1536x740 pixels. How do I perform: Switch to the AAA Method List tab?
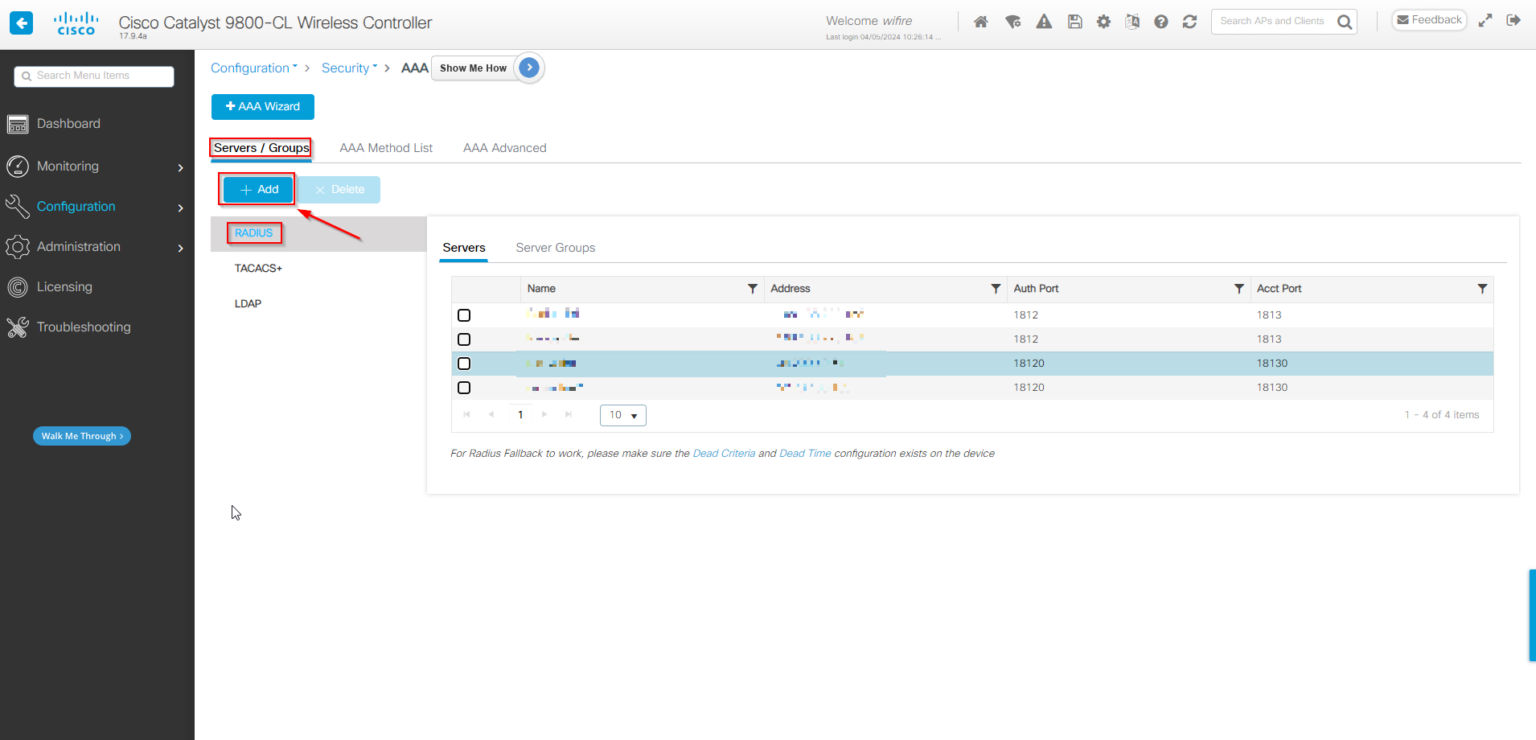coord(385,147)
